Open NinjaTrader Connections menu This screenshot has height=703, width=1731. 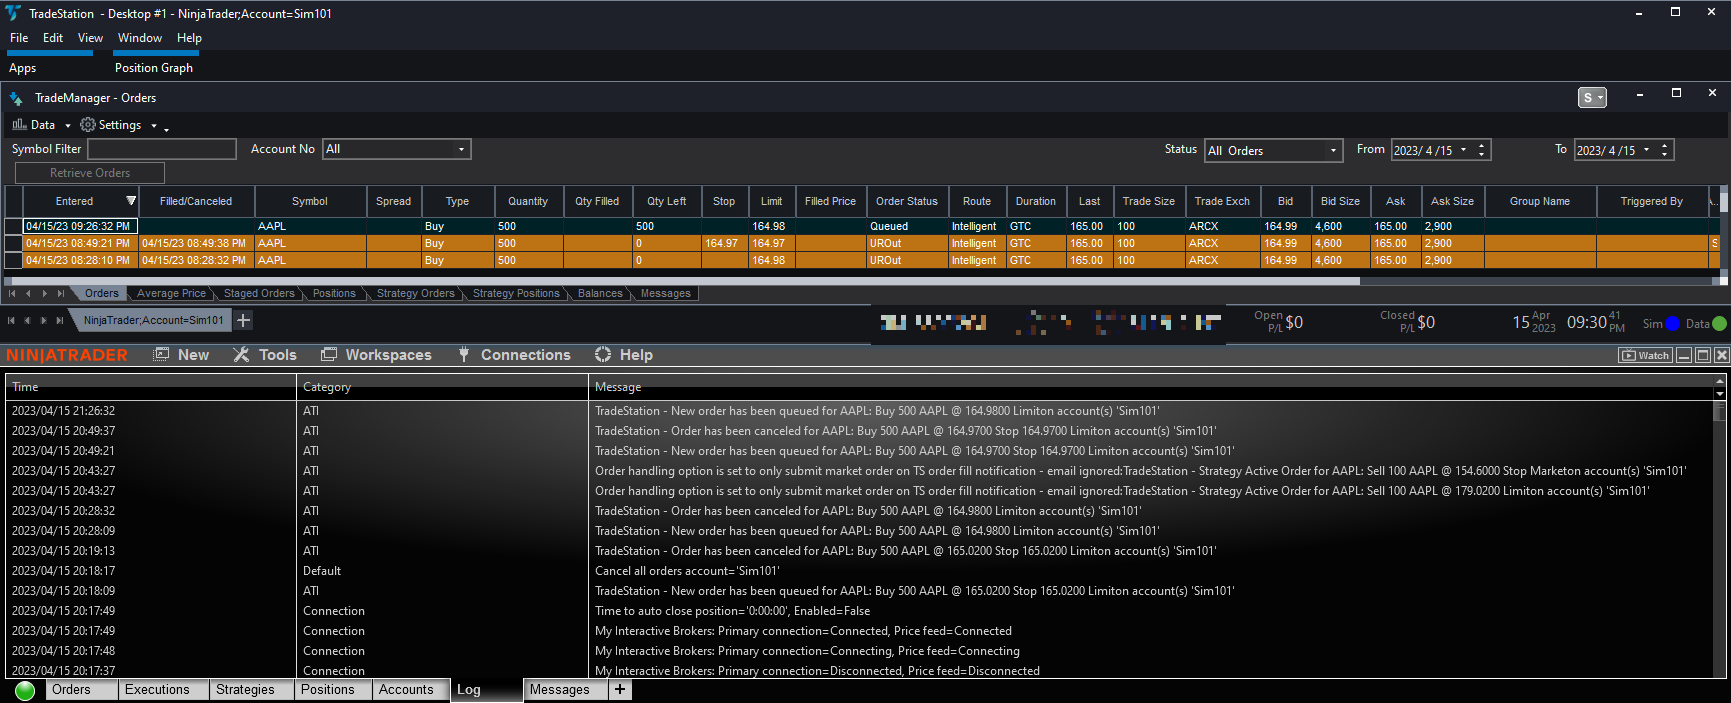click(x=514, y=355)
